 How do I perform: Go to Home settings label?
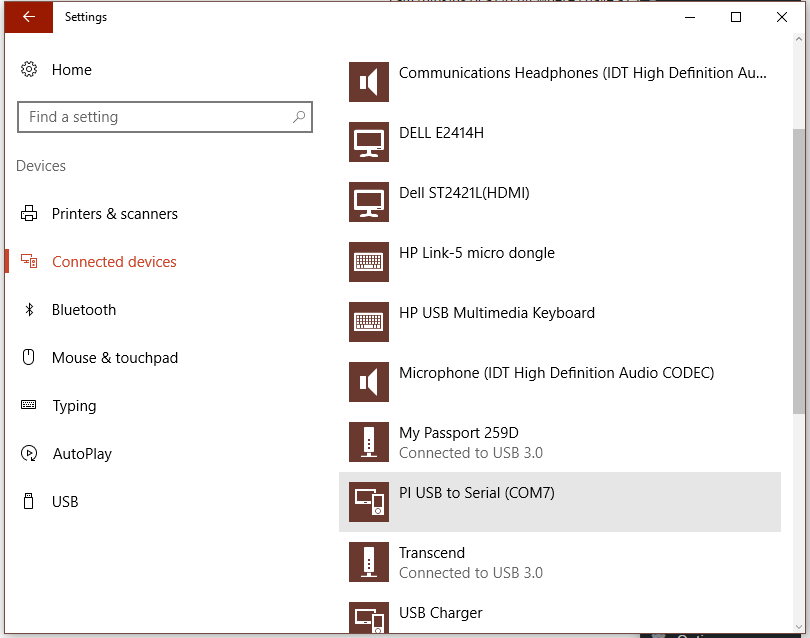click(72, 70)
